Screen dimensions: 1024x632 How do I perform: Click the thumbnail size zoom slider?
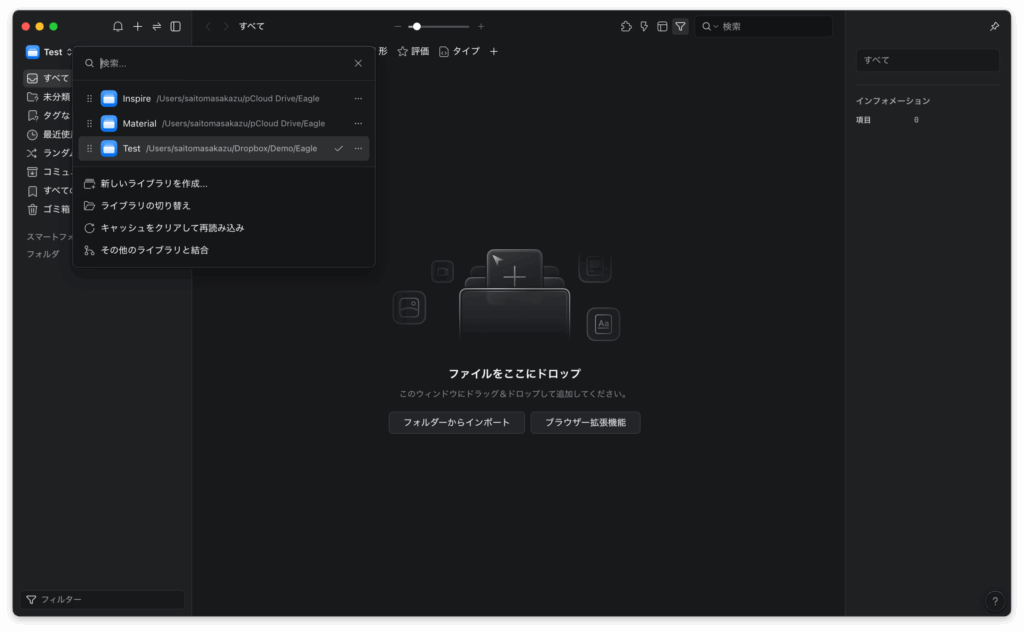(438, 26)
